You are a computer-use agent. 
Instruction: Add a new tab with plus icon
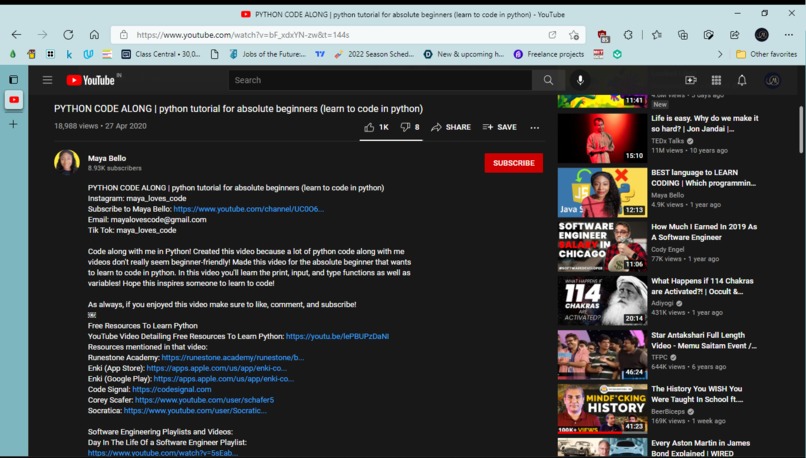pos(13,124)
